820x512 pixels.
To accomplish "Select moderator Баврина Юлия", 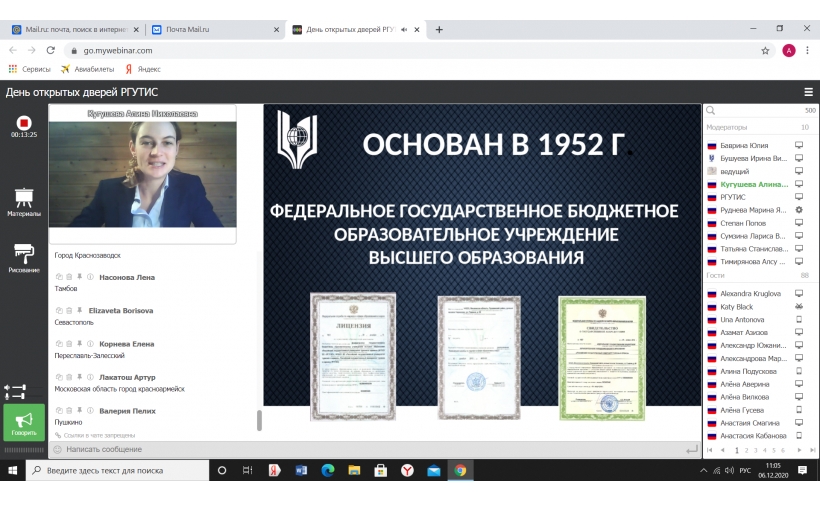I will (x=744, y=145).
